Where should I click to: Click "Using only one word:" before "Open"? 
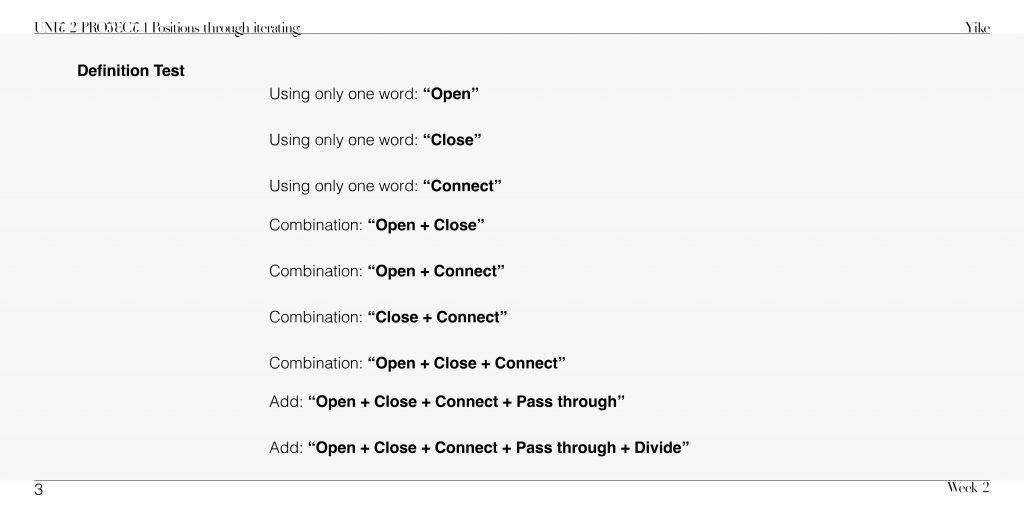[343, 94]
